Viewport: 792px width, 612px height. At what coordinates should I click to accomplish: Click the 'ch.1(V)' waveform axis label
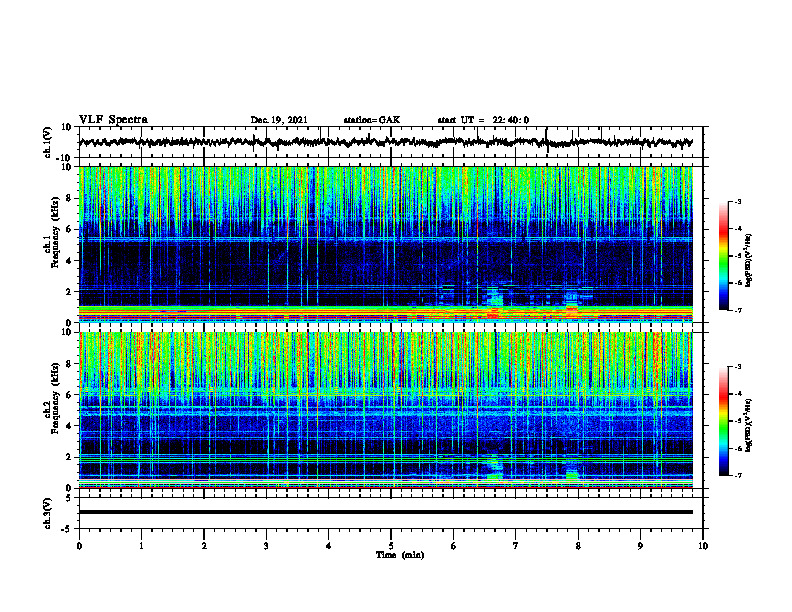pyautogui.click(x=48, y=142)
